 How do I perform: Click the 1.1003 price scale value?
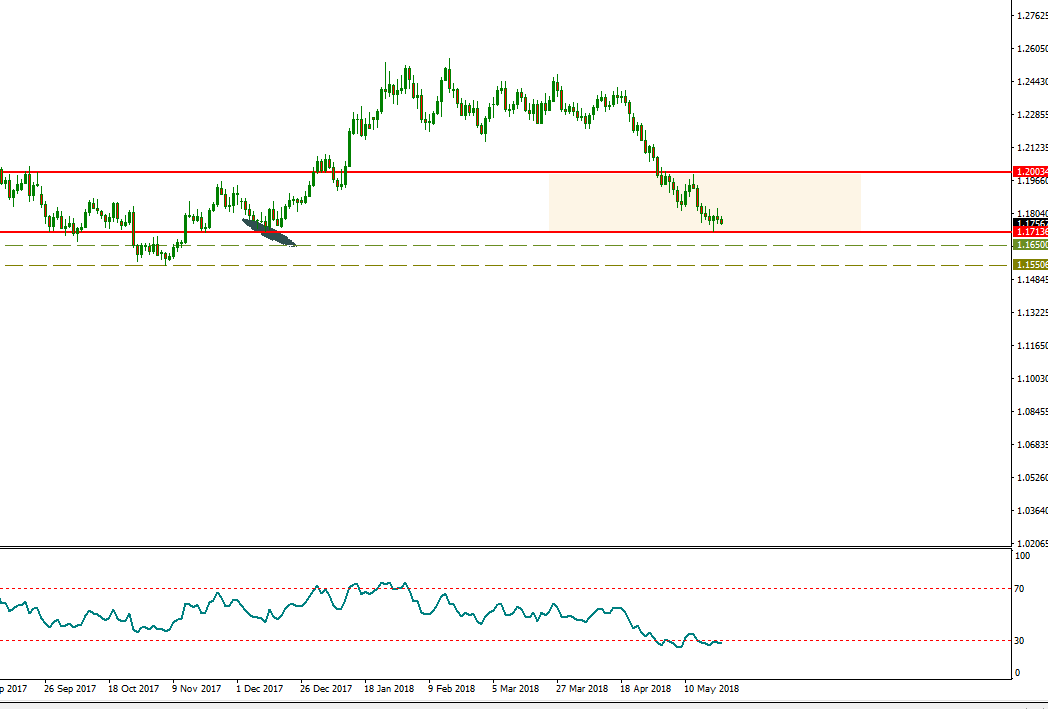[x=1030, y=379]
